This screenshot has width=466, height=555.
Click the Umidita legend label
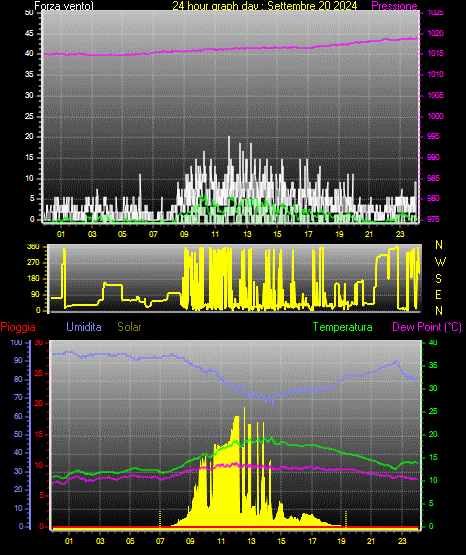(x=84, y=327)
